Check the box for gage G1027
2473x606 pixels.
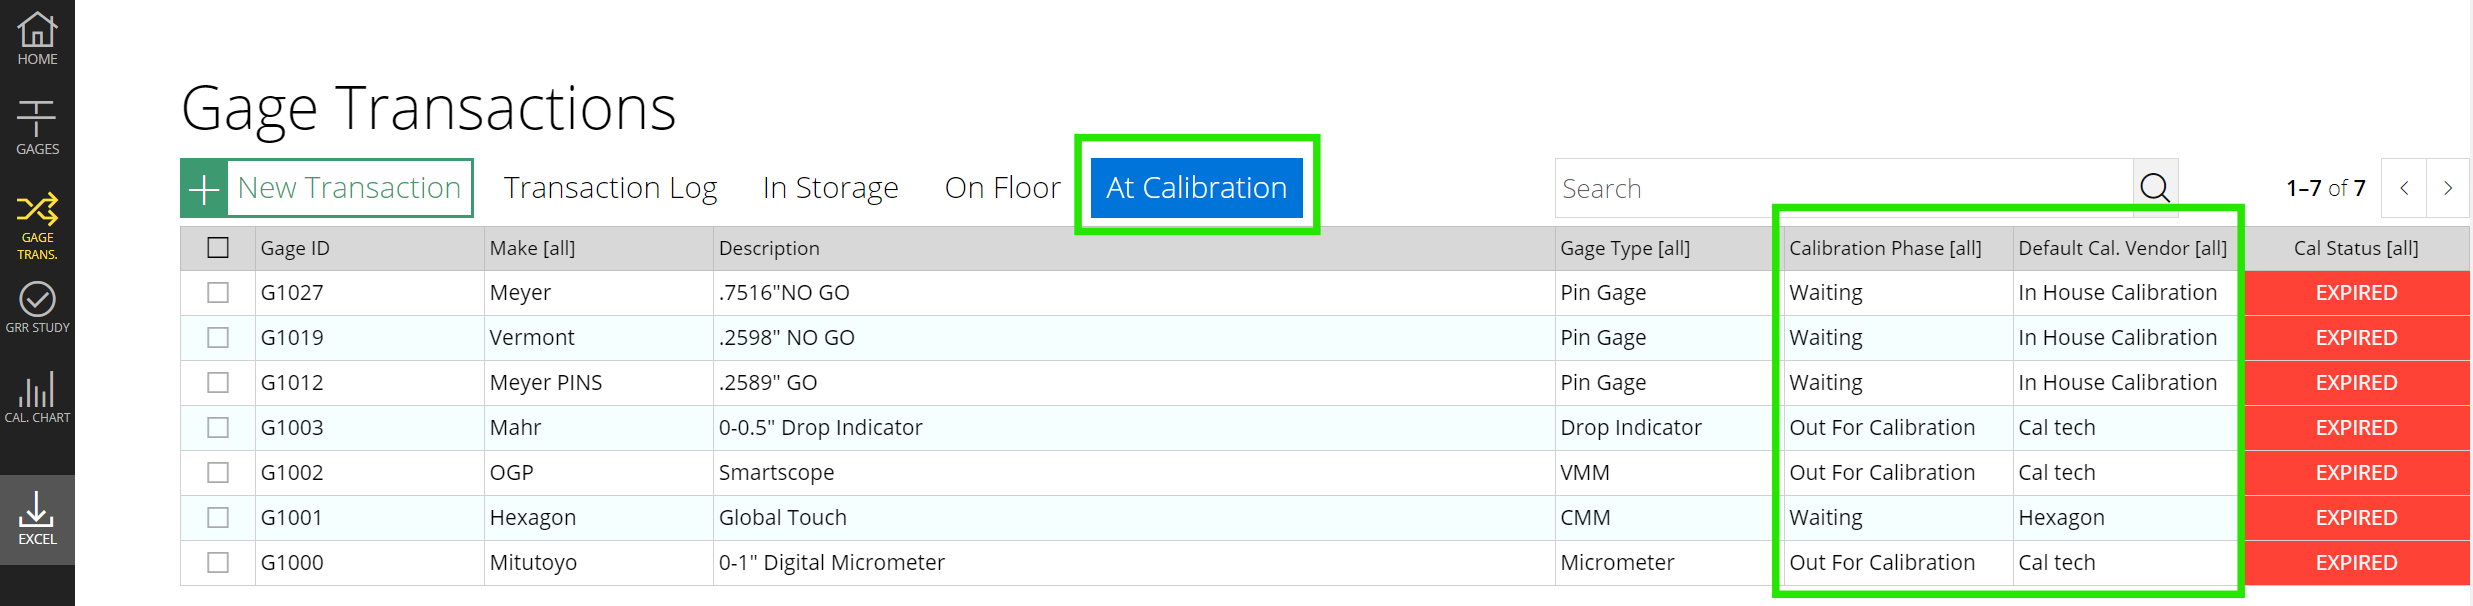[x=218, y=293]
